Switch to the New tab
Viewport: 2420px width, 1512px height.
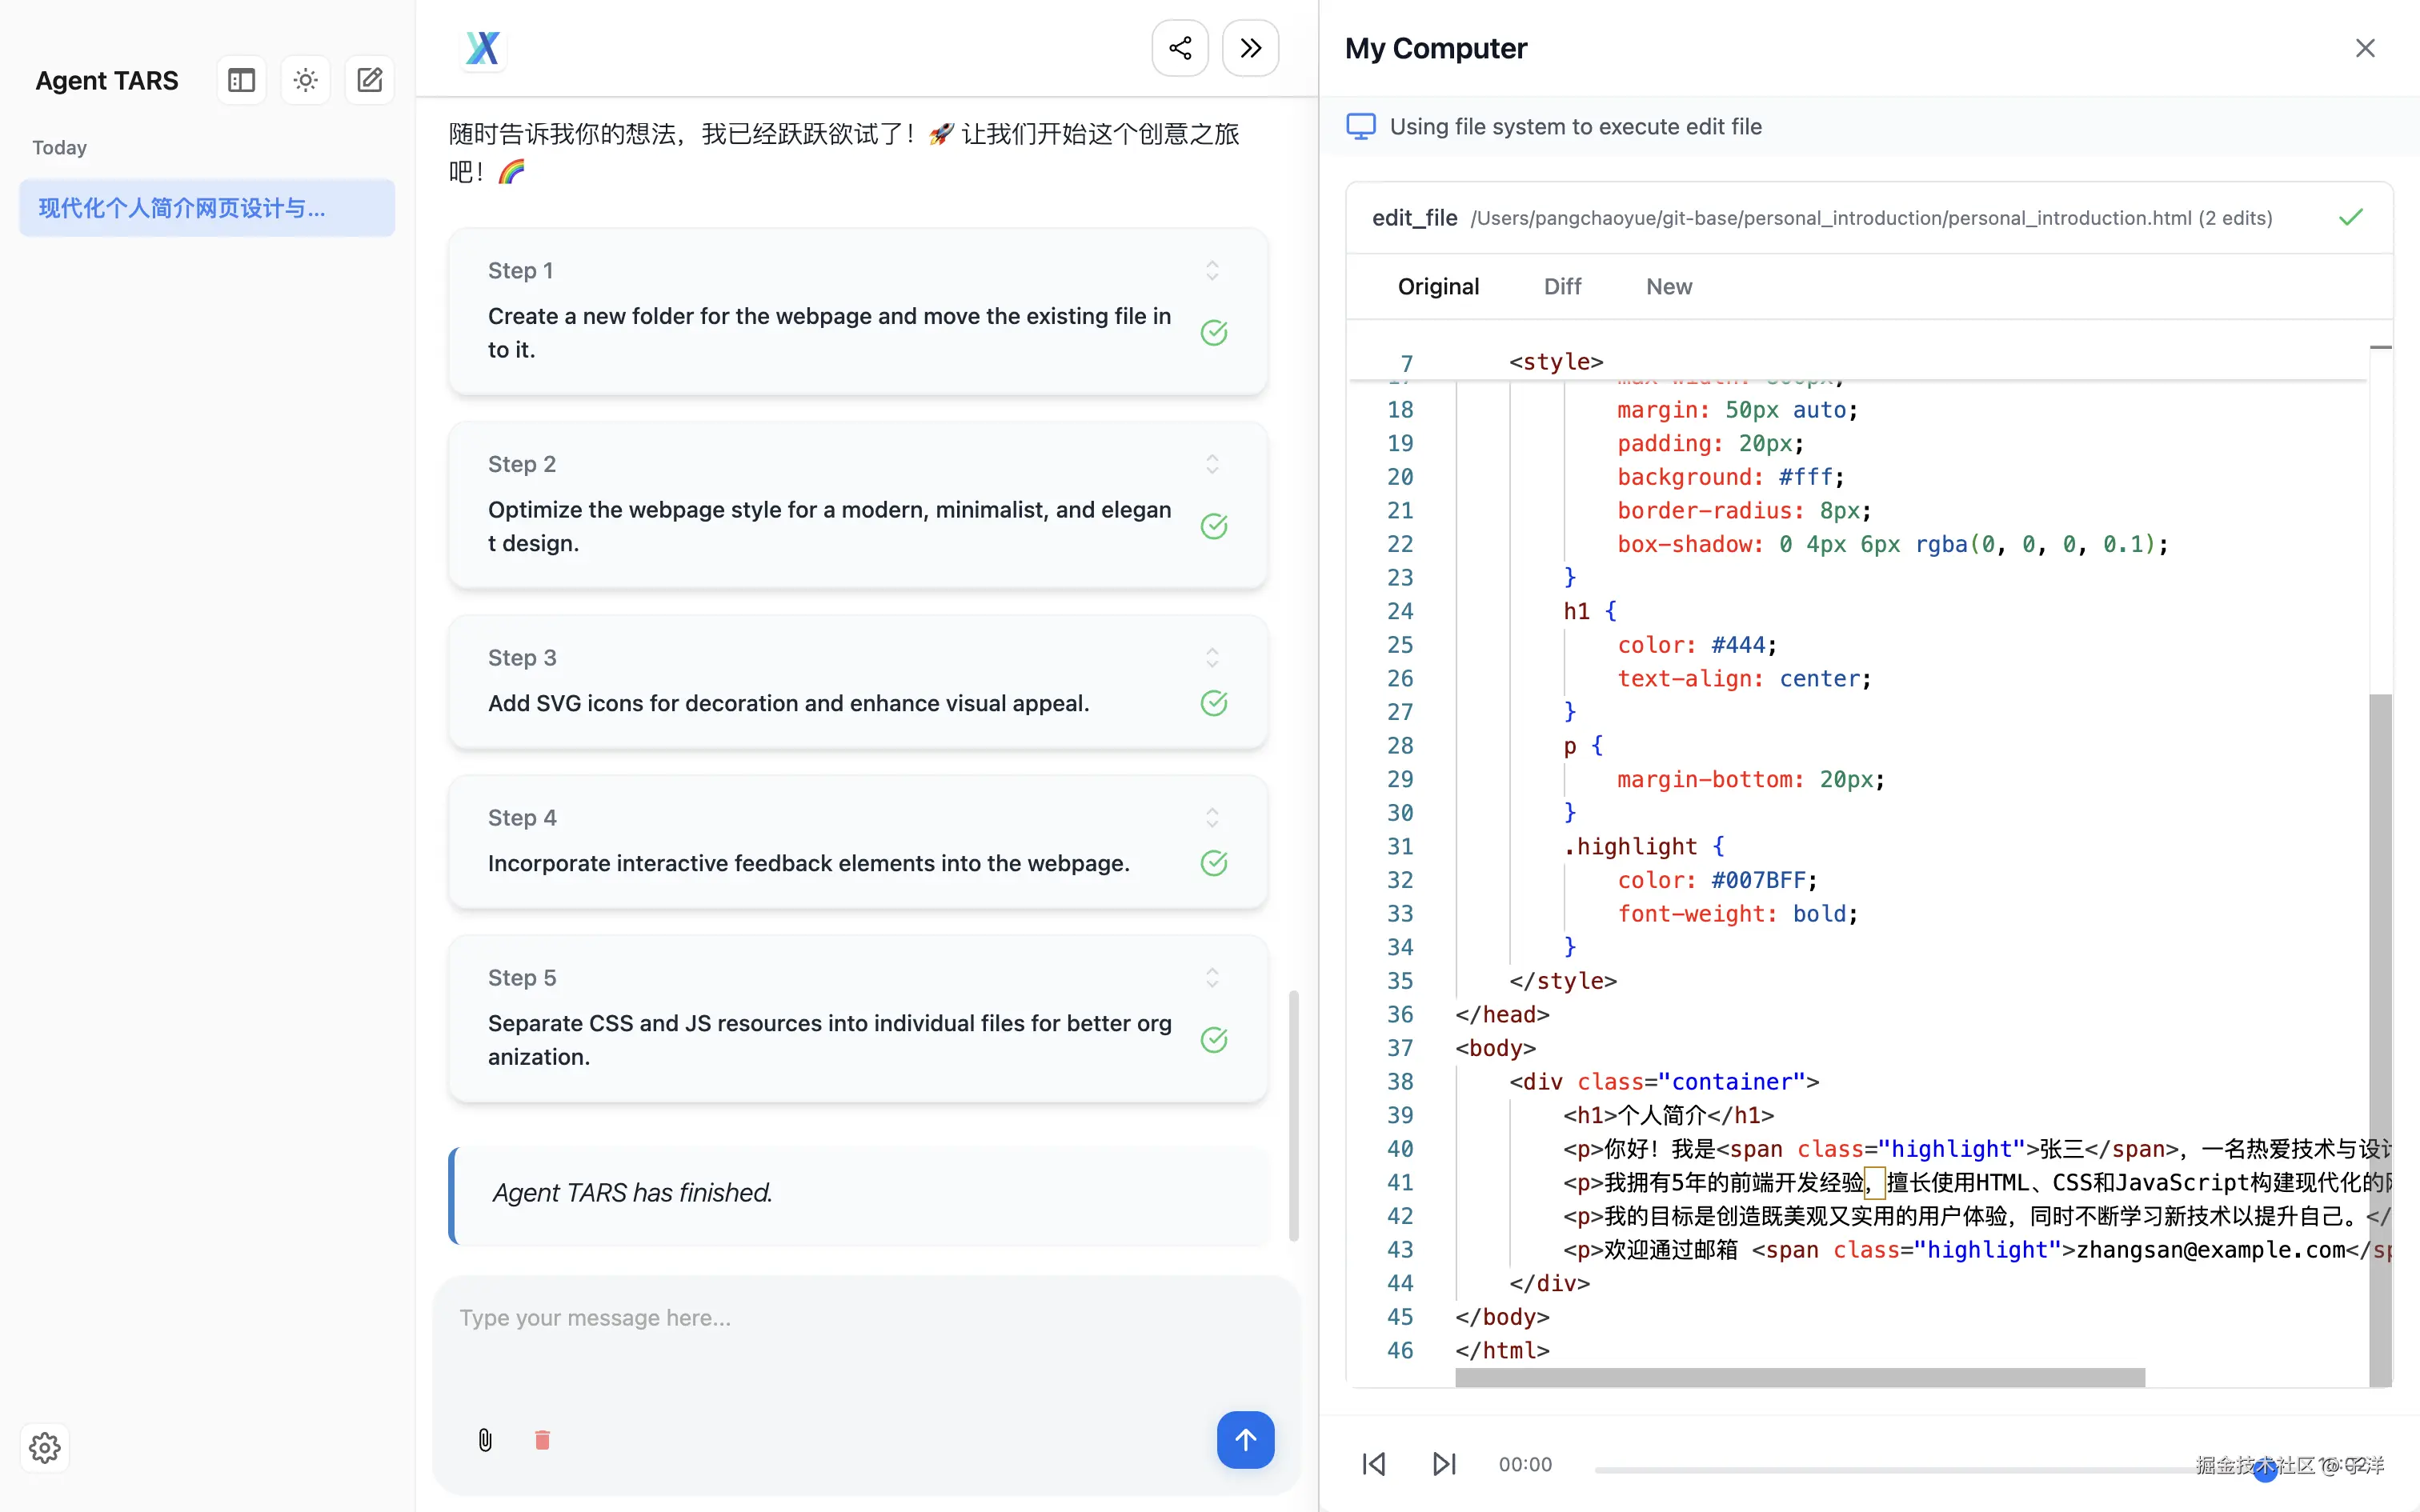1669,287
